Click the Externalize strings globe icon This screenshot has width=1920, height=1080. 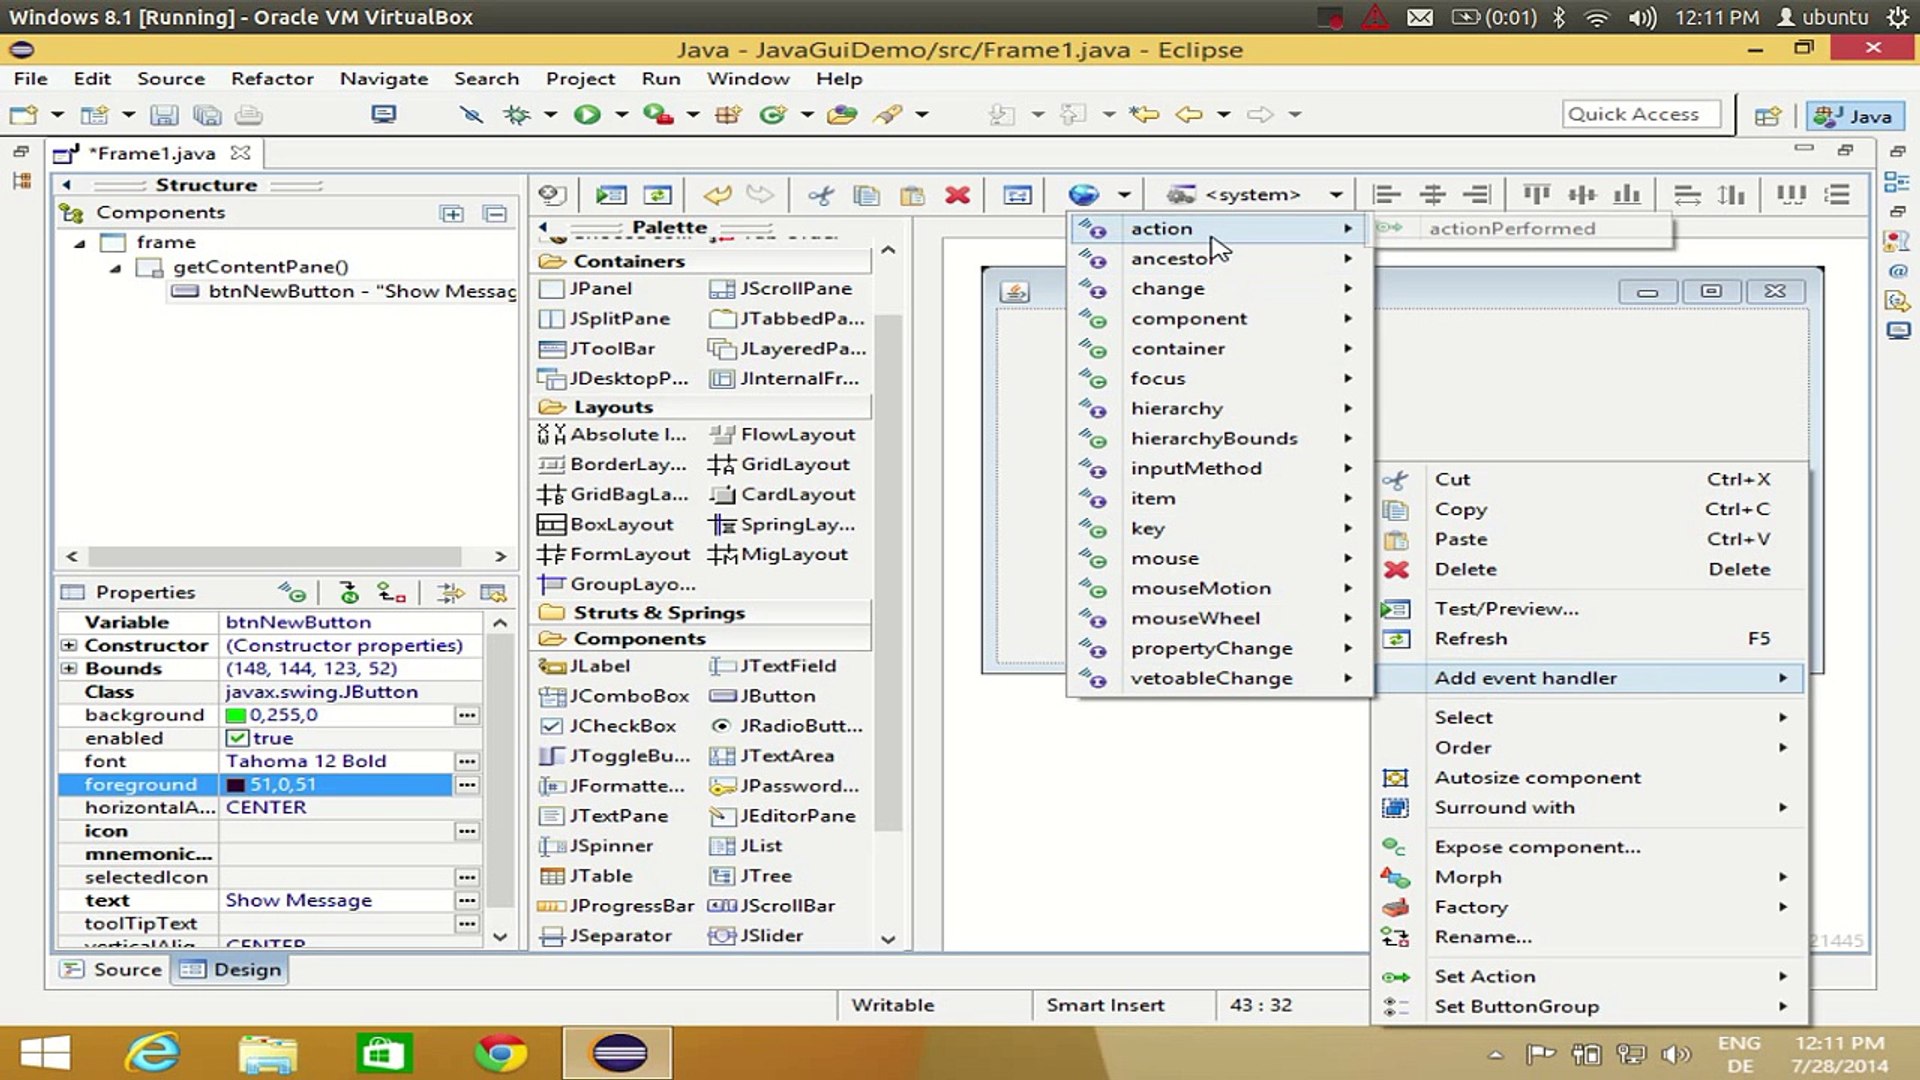1083,195
